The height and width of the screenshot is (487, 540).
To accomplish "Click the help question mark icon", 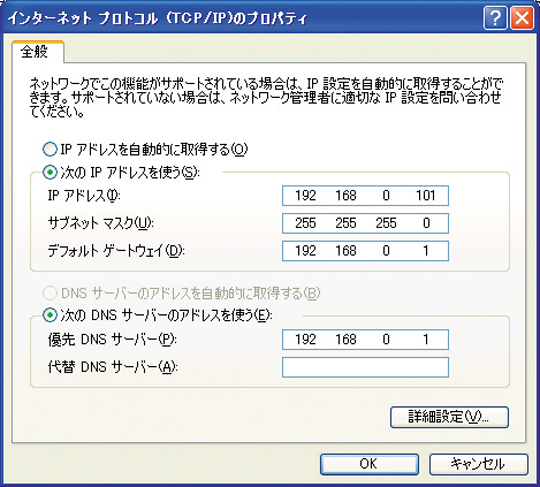I will (495, 18).
